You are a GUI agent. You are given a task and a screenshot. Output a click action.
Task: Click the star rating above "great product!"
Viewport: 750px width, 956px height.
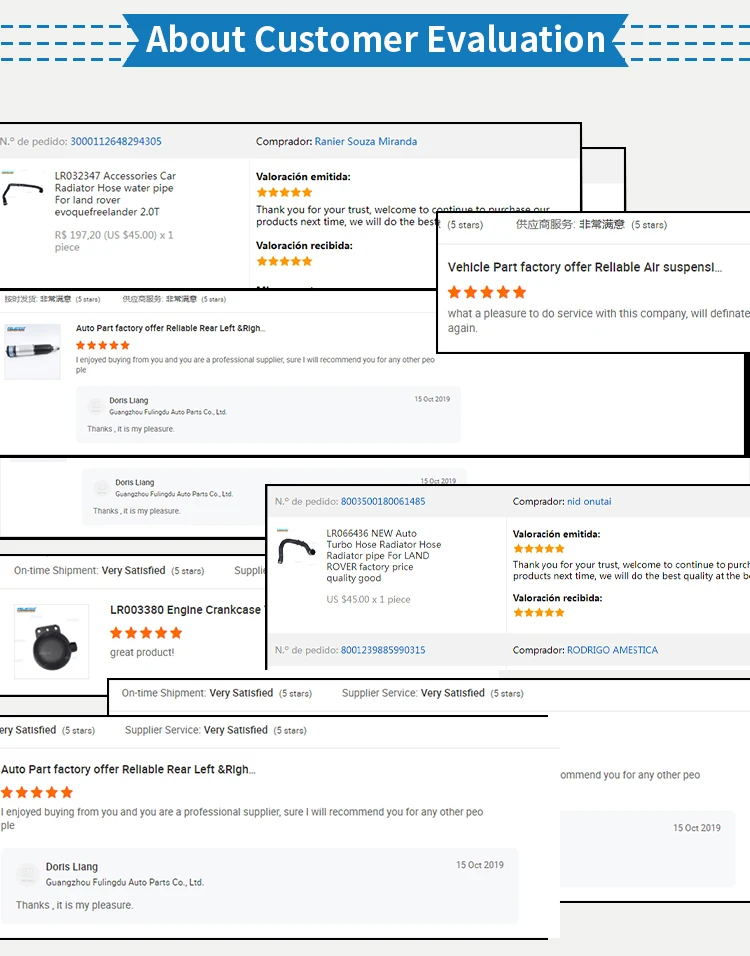click(146, 633)
